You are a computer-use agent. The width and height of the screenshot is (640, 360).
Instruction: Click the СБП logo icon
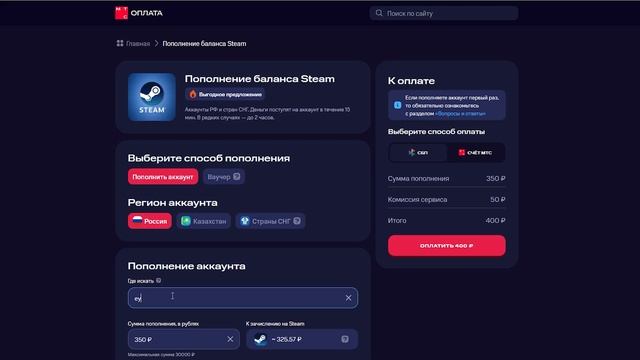pyautogui.click(x=412, y=152)
